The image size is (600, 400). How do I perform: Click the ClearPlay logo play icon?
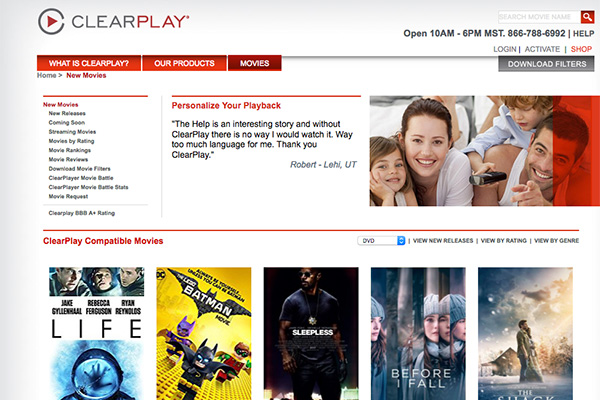(x=51, y=21)
